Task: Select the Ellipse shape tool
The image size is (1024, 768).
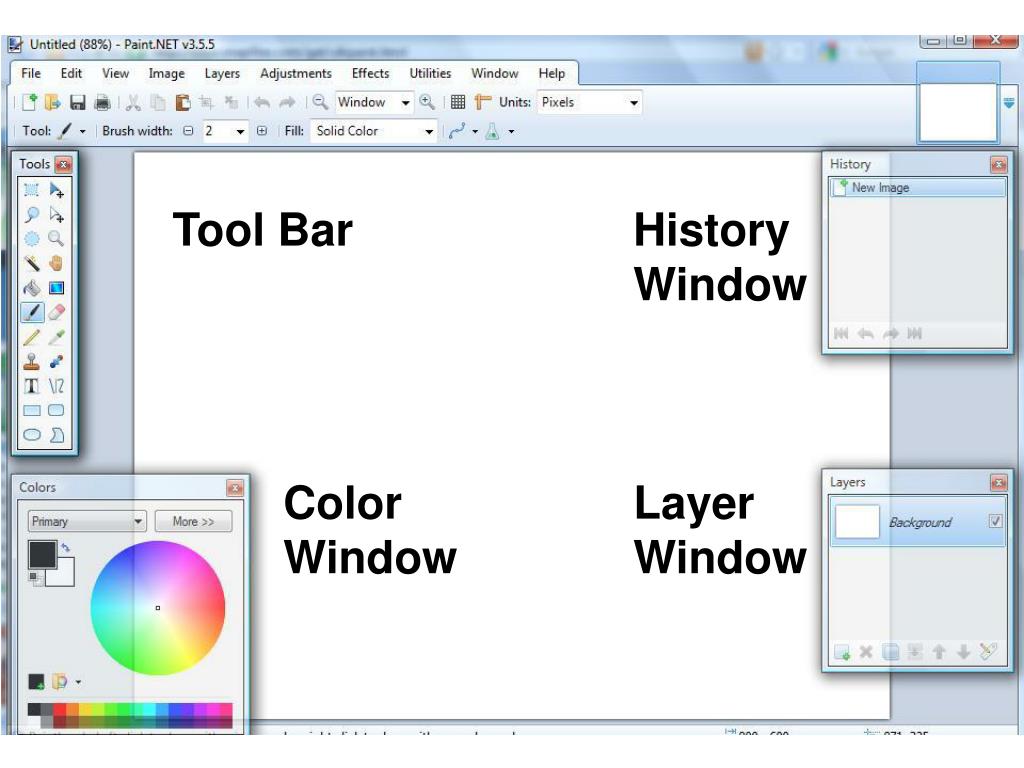Action: [x=31, y=435]
